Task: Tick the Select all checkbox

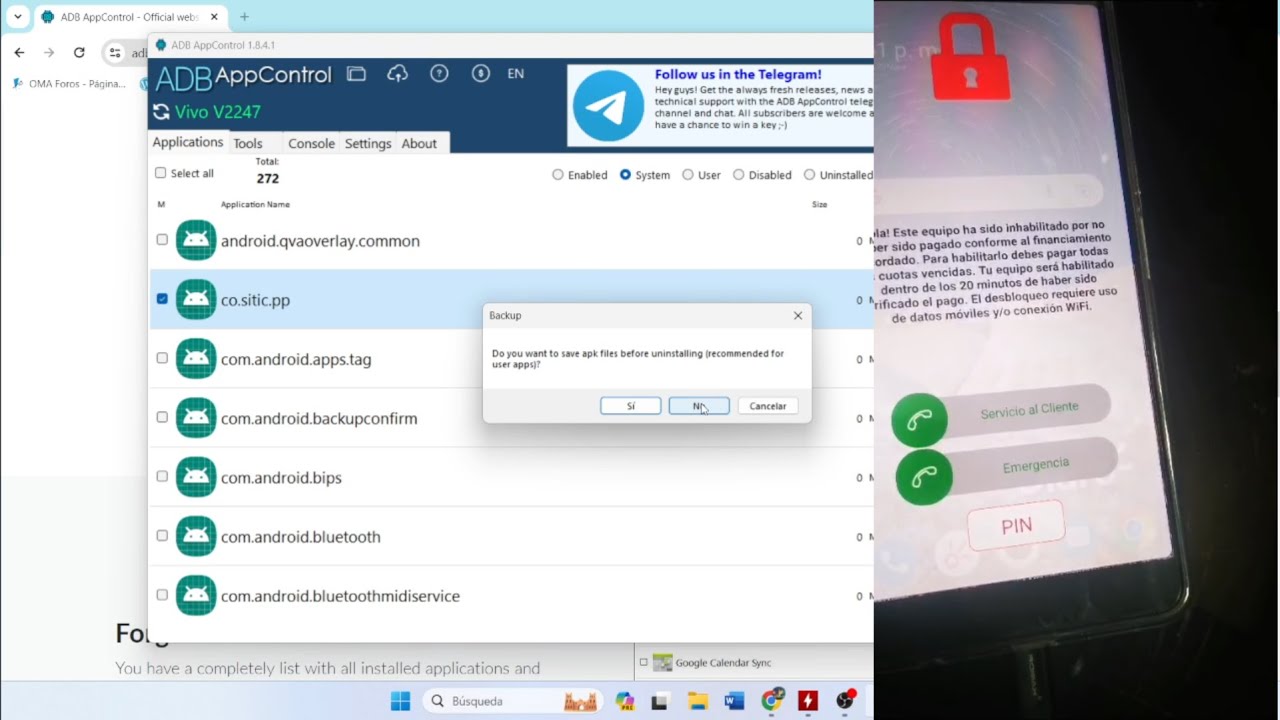Action: click(x=160, y=173)
